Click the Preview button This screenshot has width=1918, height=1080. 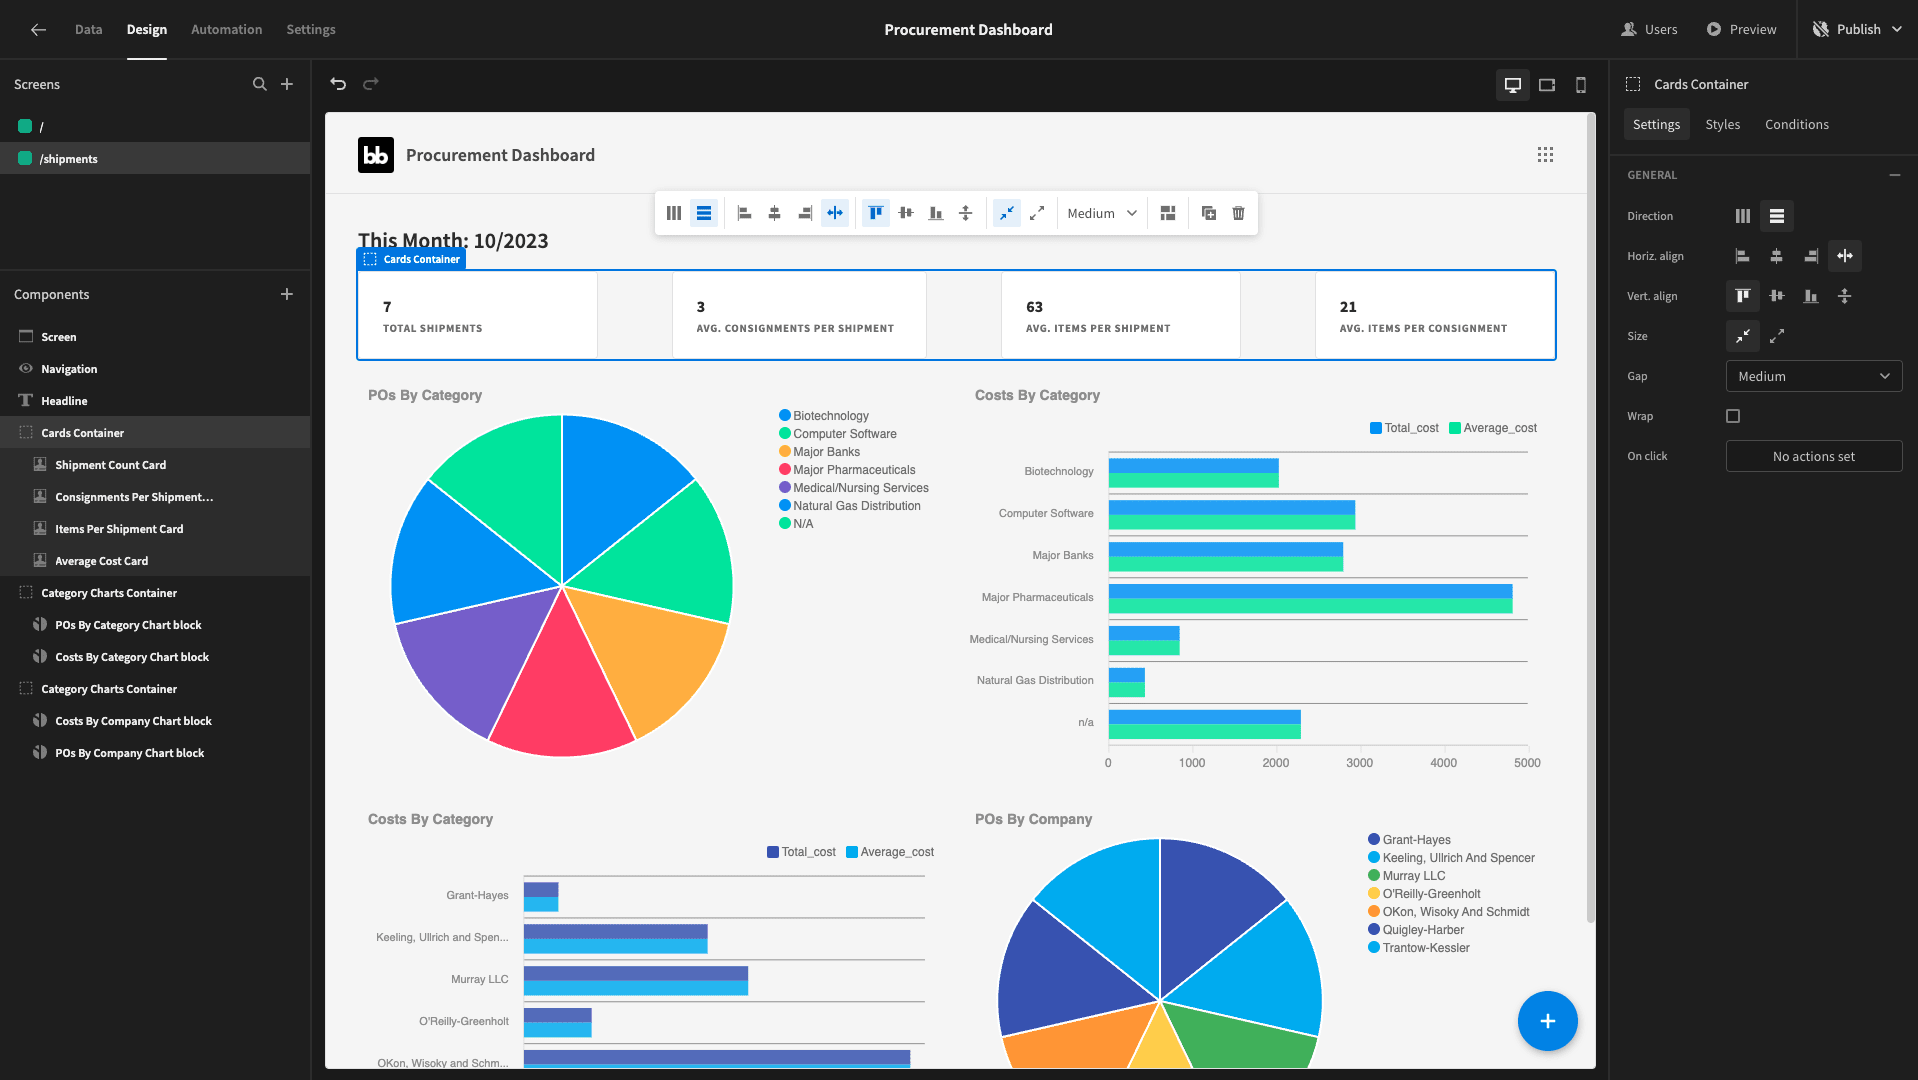coord(1741,29)
